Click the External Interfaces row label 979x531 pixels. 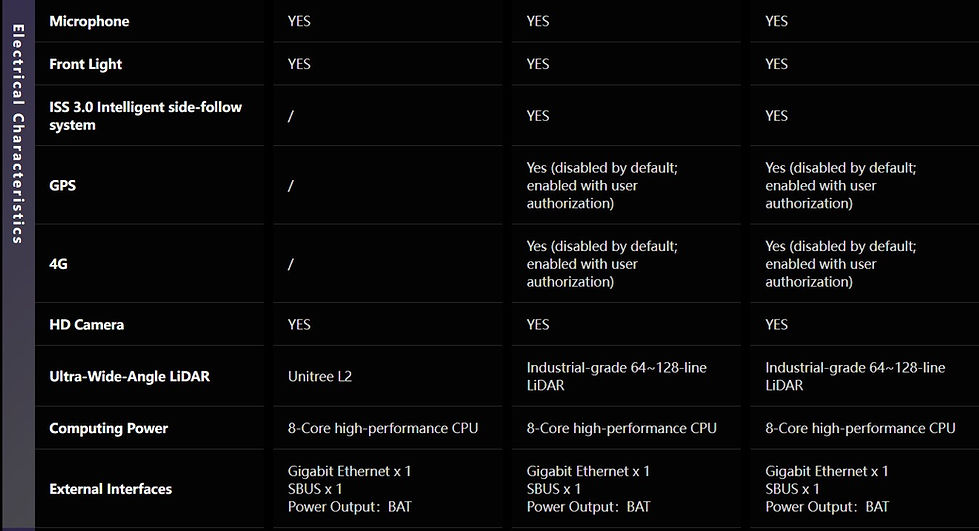pyautogui.click(x=111, y=489)
